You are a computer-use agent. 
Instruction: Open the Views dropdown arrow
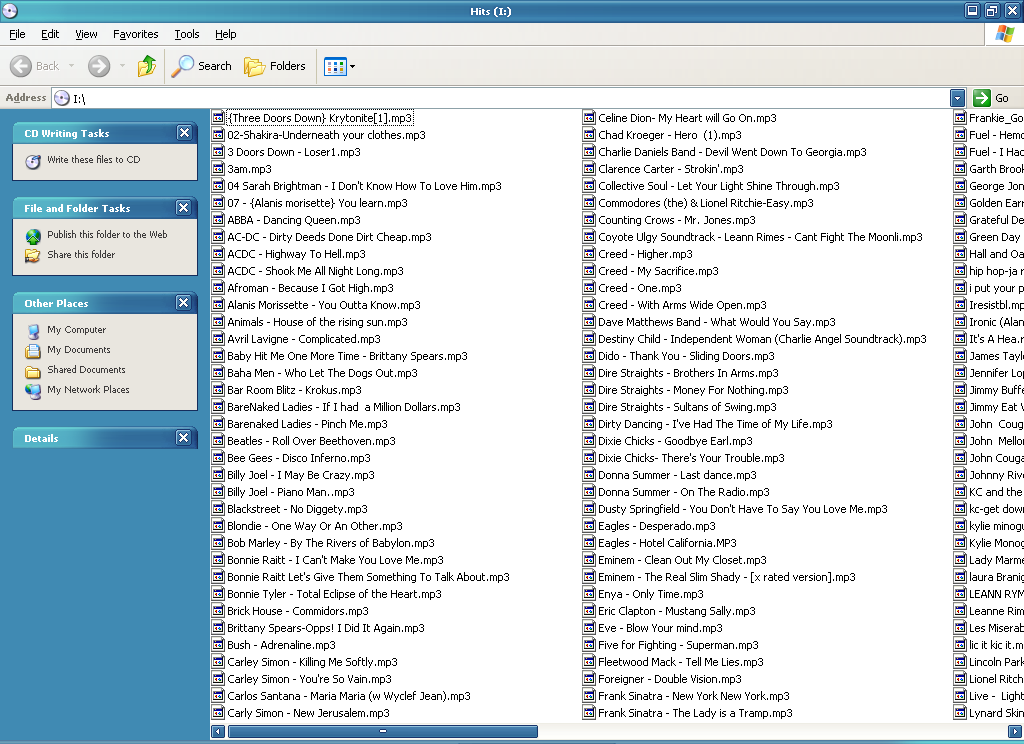coord(351,66)
